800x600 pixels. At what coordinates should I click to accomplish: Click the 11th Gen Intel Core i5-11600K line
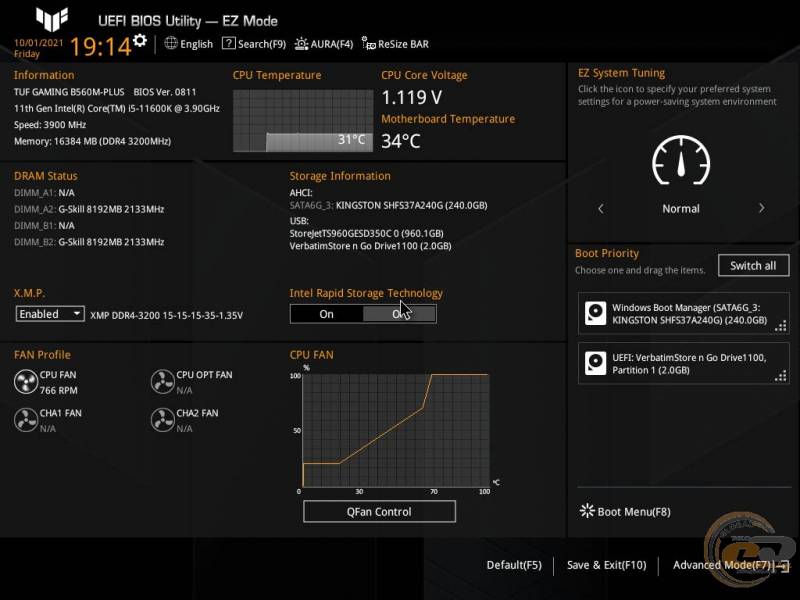(x=117, y=108)
